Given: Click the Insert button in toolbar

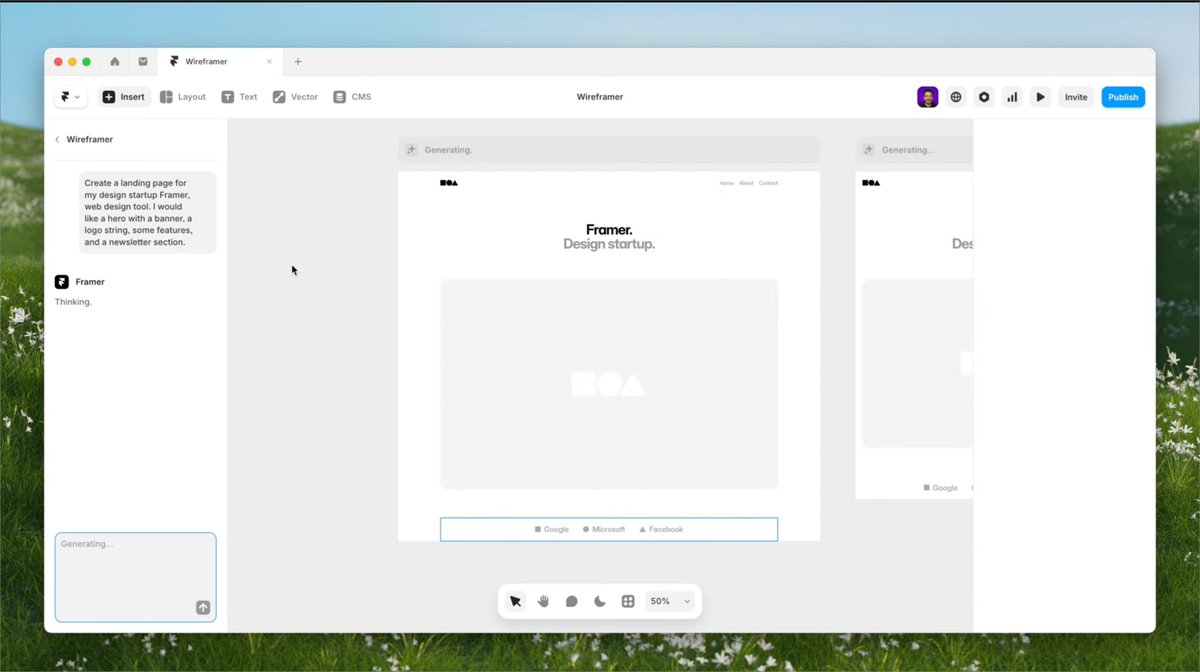Looking at the screenshot, I should pyautogui.click(x=124, y=97).
